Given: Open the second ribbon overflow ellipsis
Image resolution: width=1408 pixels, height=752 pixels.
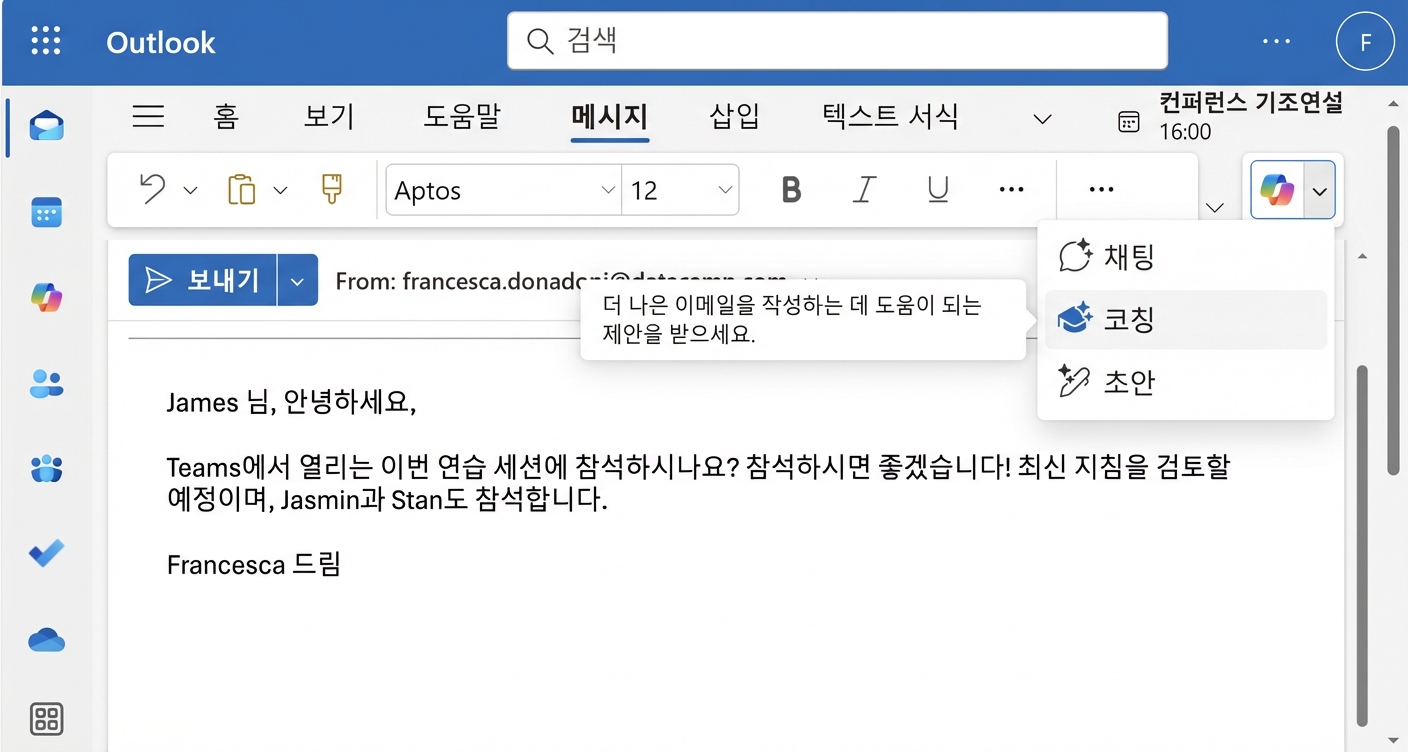Looking at the screenshot, I should [x=1101, y=189].
